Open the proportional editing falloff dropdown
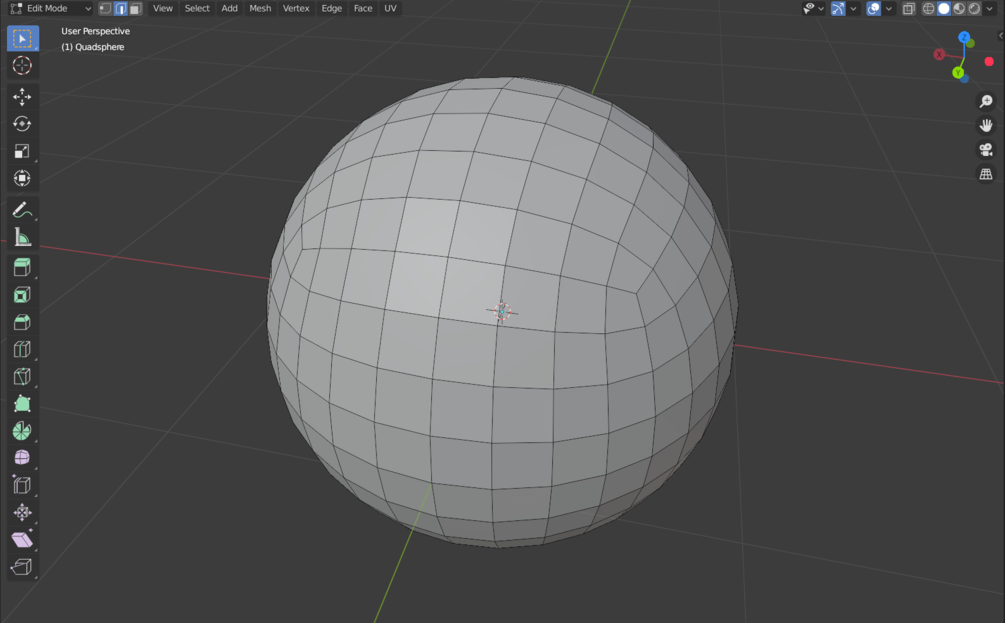The height and width of the screenshot is (623, 1005). pos(888,8)
